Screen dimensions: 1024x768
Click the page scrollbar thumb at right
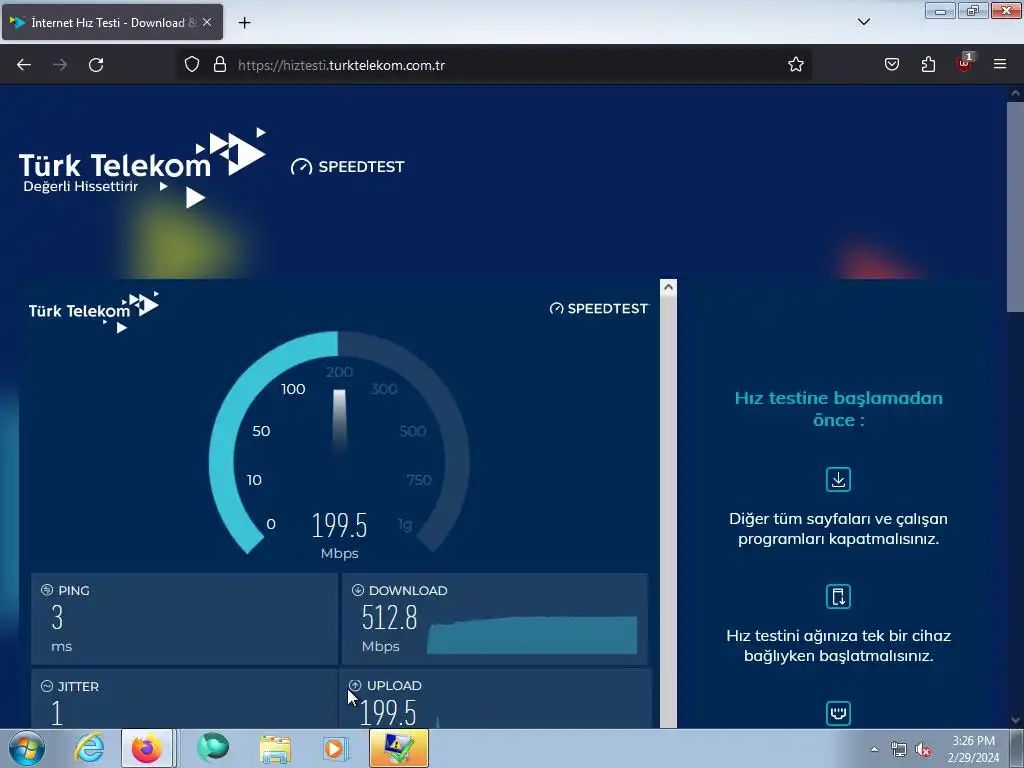[1015, 208]
